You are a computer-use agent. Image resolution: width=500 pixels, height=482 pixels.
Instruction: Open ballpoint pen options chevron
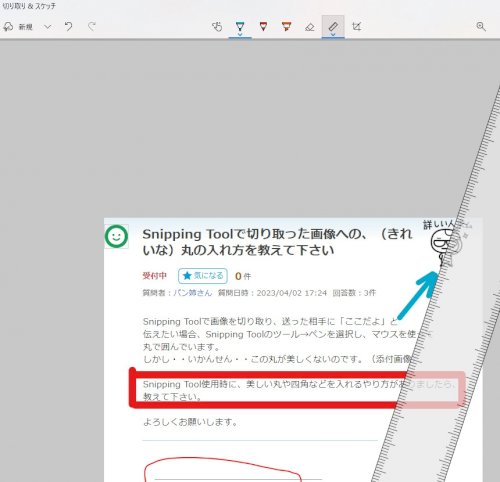point(240,34)
